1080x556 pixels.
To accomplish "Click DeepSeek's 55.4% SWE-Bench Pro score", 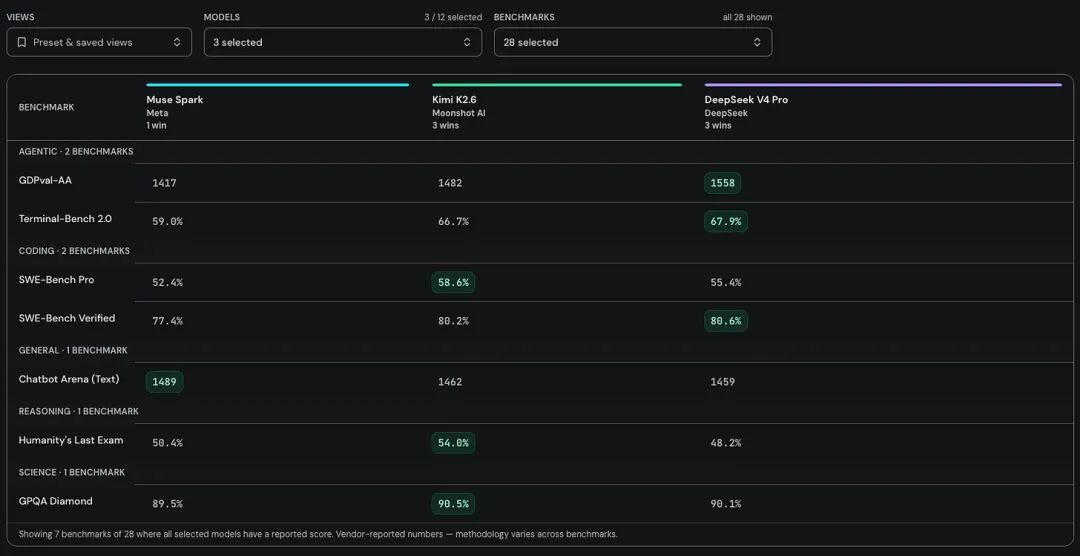I will pos(726,282).
